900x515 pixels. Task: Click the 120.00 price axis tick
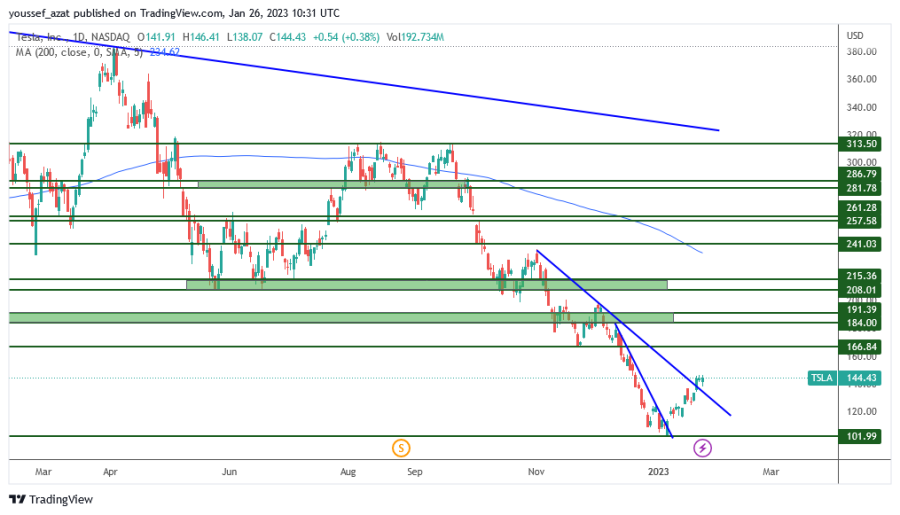tap(862, 412)
